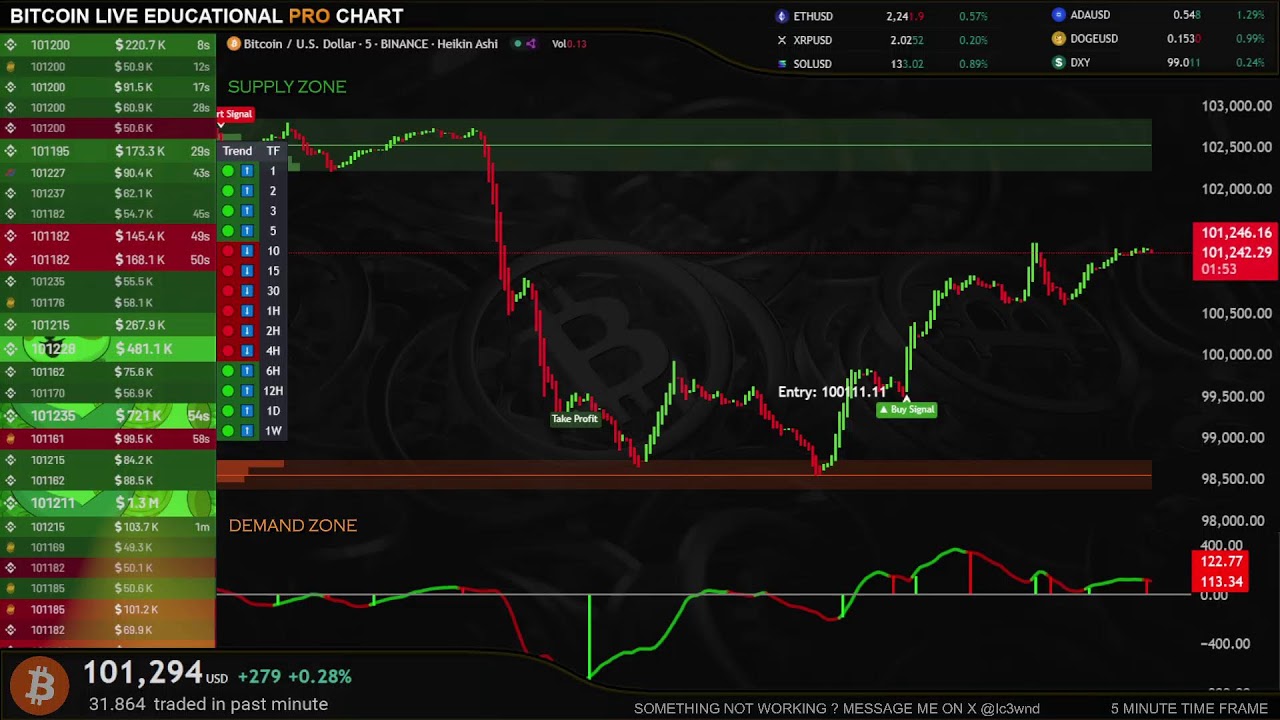
Task: Click the large Bitcoin logo beside 101,294
Action: pos(40,686)
